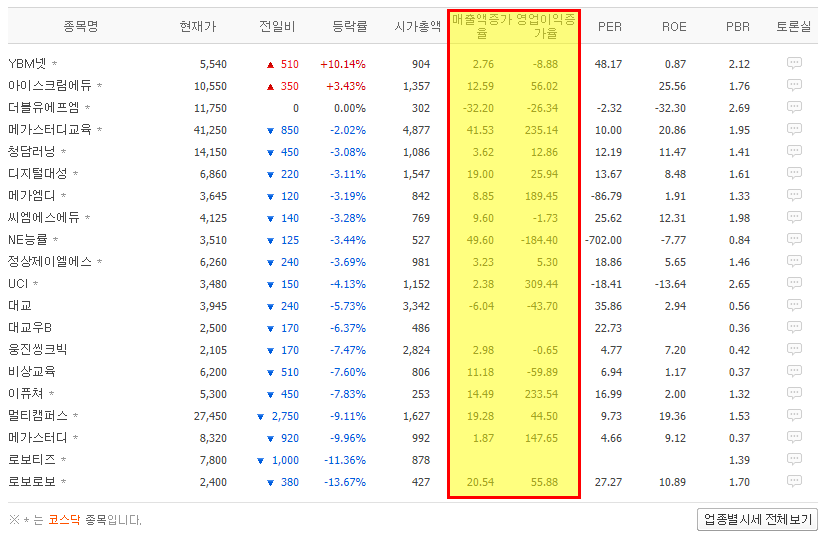Viewport: 826px width, 537px height.
Task: Select the -13.67% change rate value
Action: click(x=345, y=482)
